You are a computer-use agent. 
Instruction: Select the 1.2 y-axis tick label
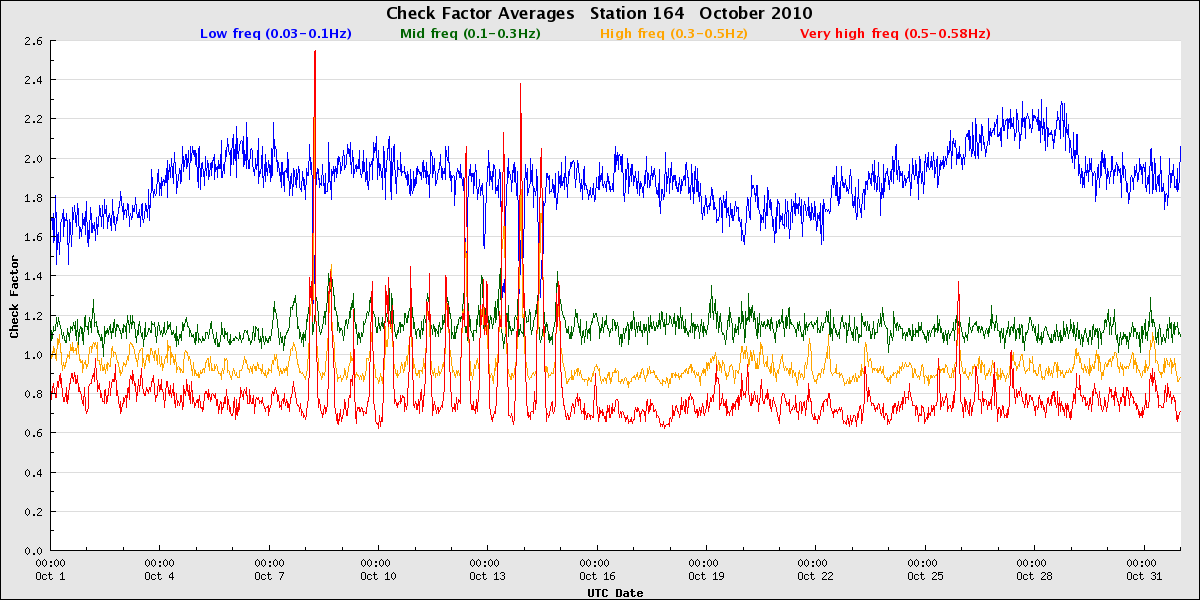click(33, 315)
